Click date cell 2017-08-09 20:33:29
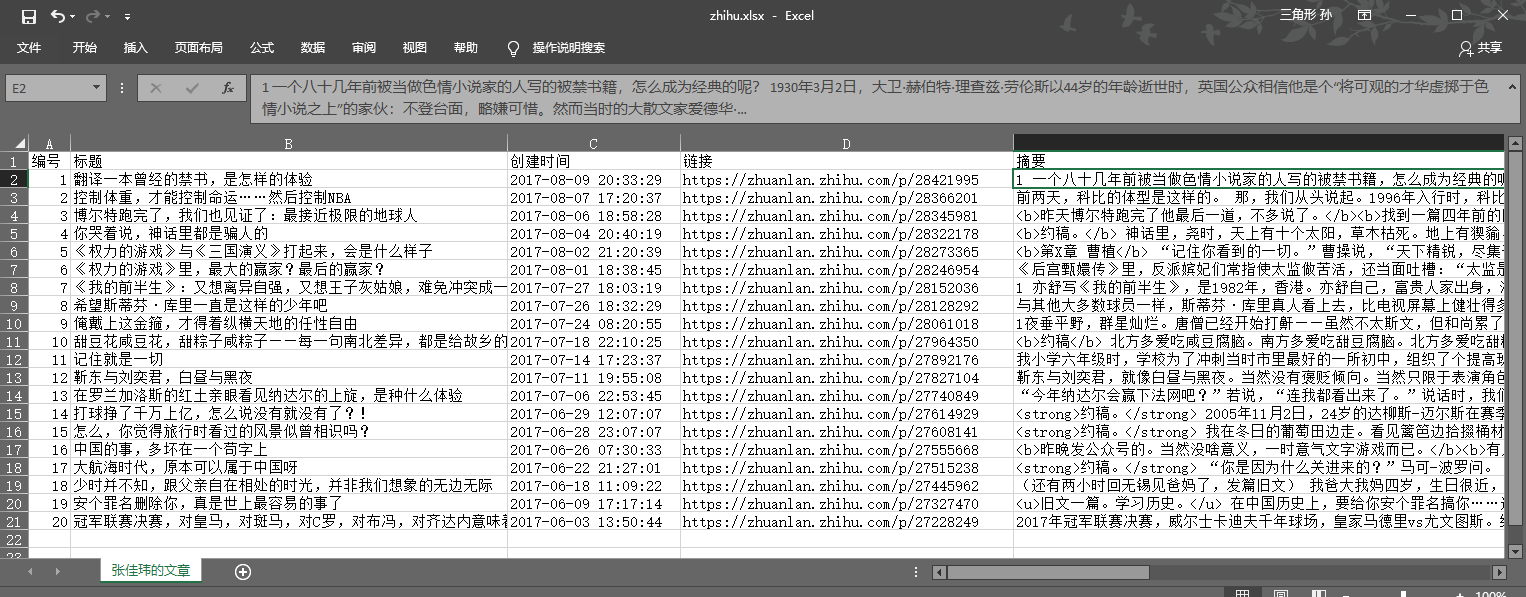 (x=594, y=180)
